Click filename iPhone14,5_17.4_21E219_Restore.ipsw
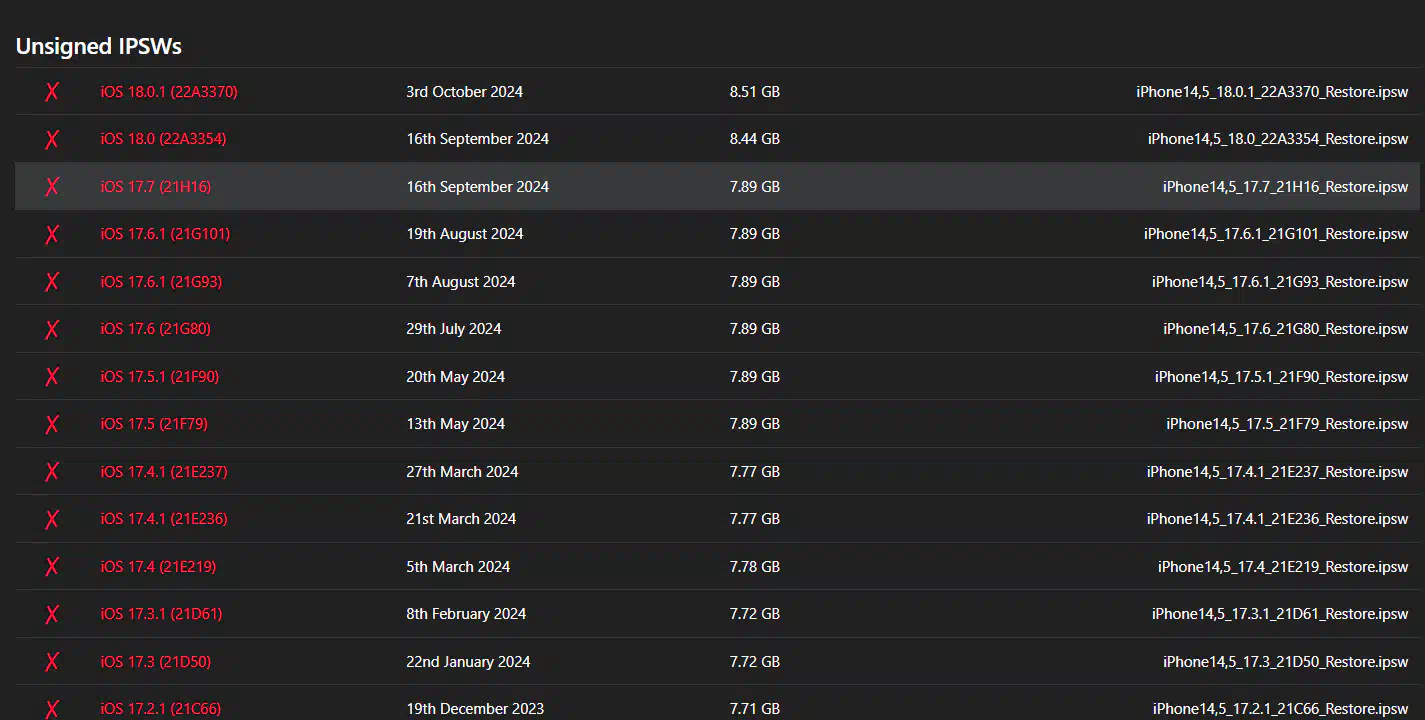 [1283, 567]
